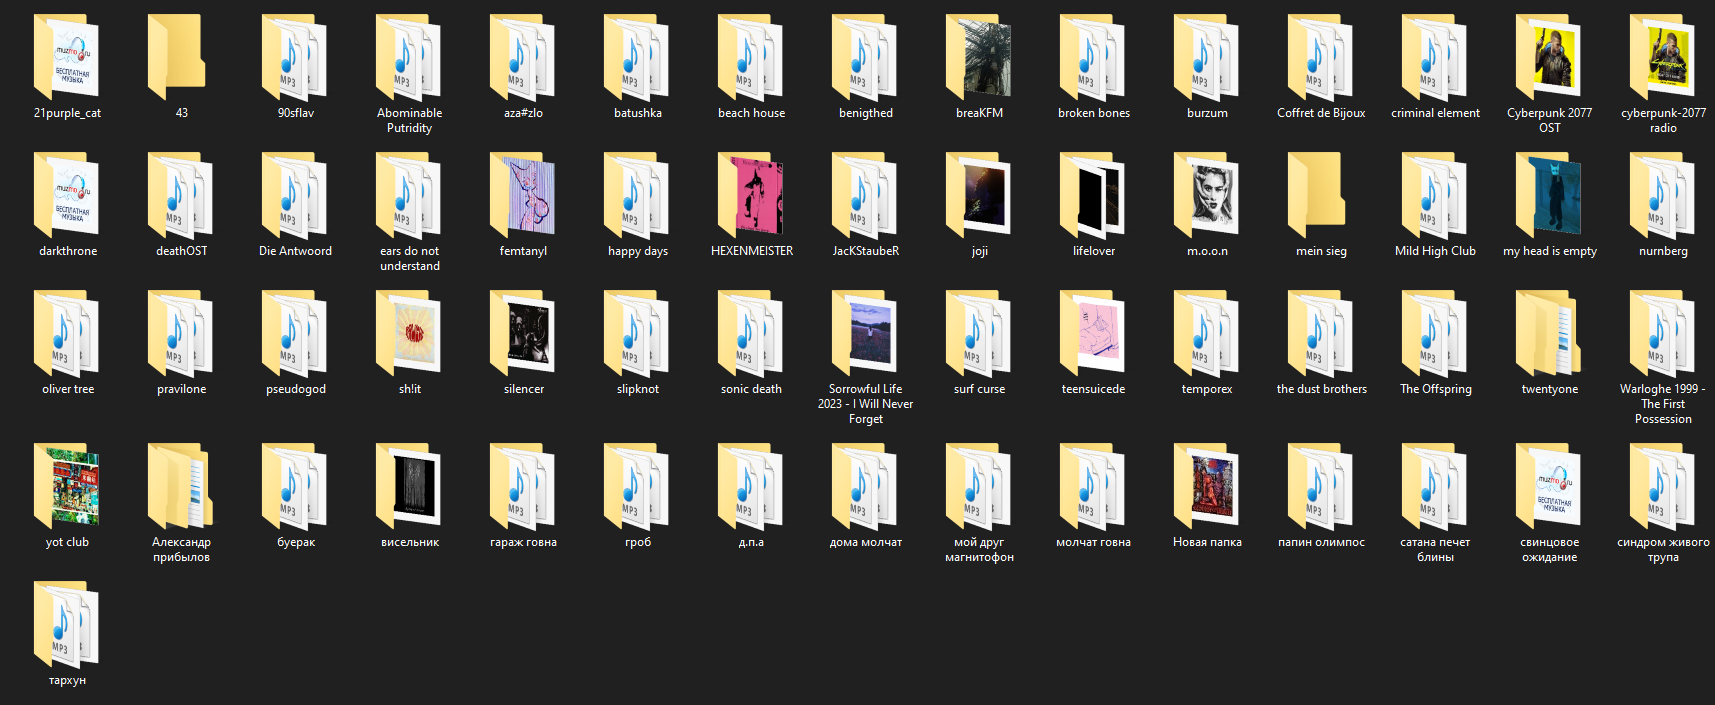
Task: Click the teensuicede folder with pink art
Action: click(1093, 332)
